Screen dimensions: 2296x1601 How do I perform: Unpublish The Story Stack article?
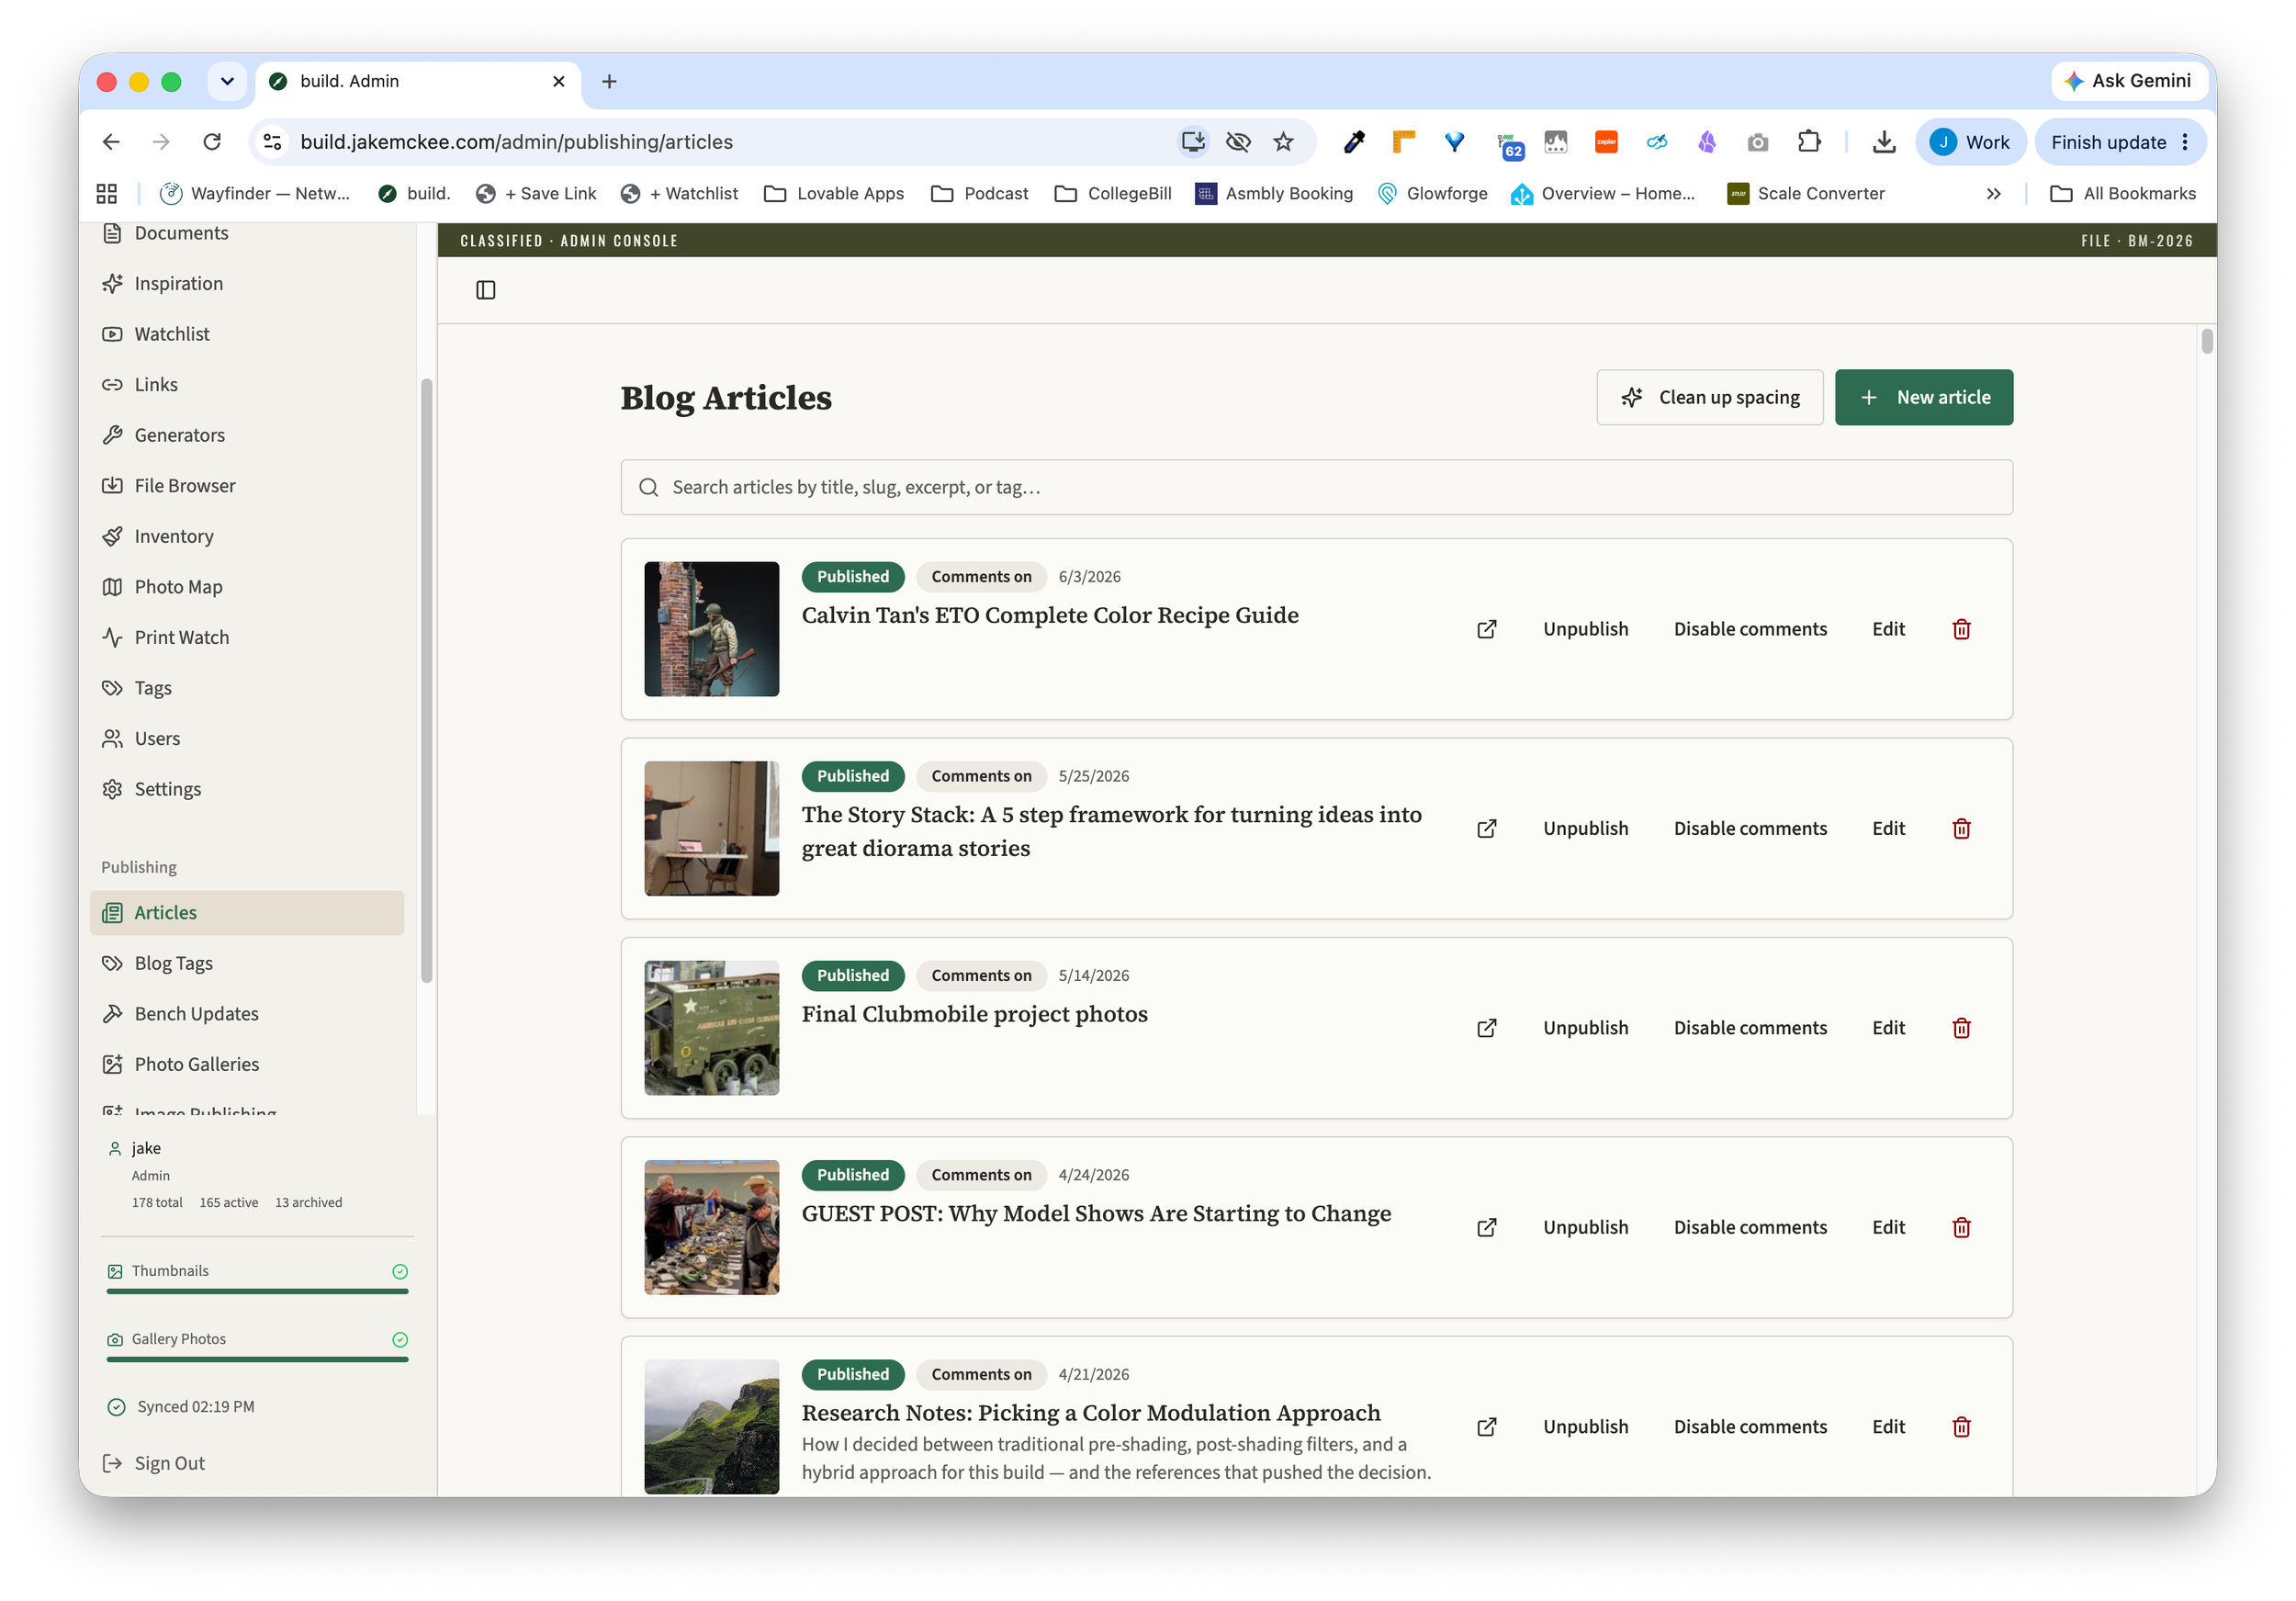(1585, 828)
